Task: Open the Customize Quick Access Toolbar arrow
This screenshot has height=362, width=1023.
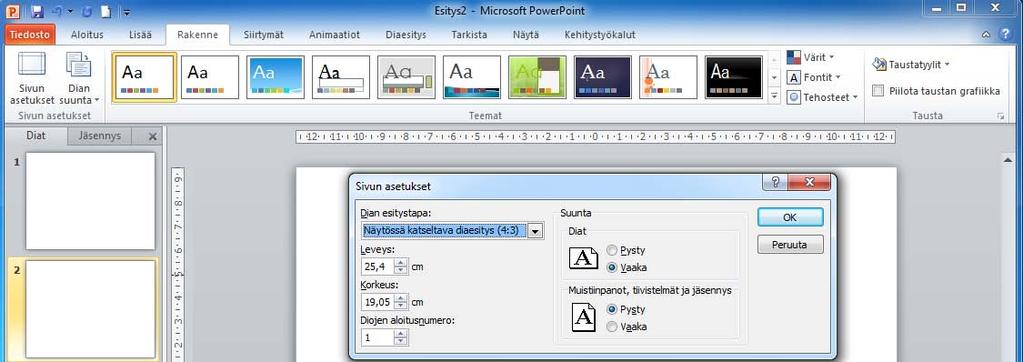Action: click(127, 12)
